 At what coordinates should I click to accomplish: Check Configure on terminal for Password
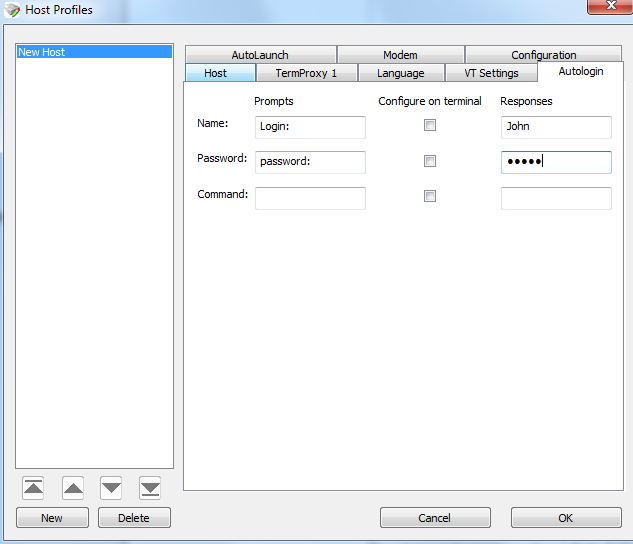pos(430,161)
